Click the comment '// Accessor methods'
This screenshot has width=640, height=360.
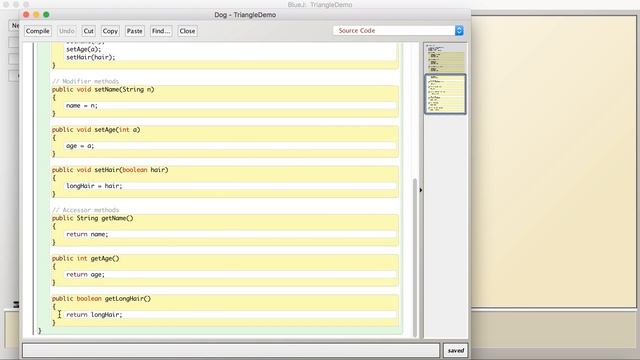tap(85, 210)
